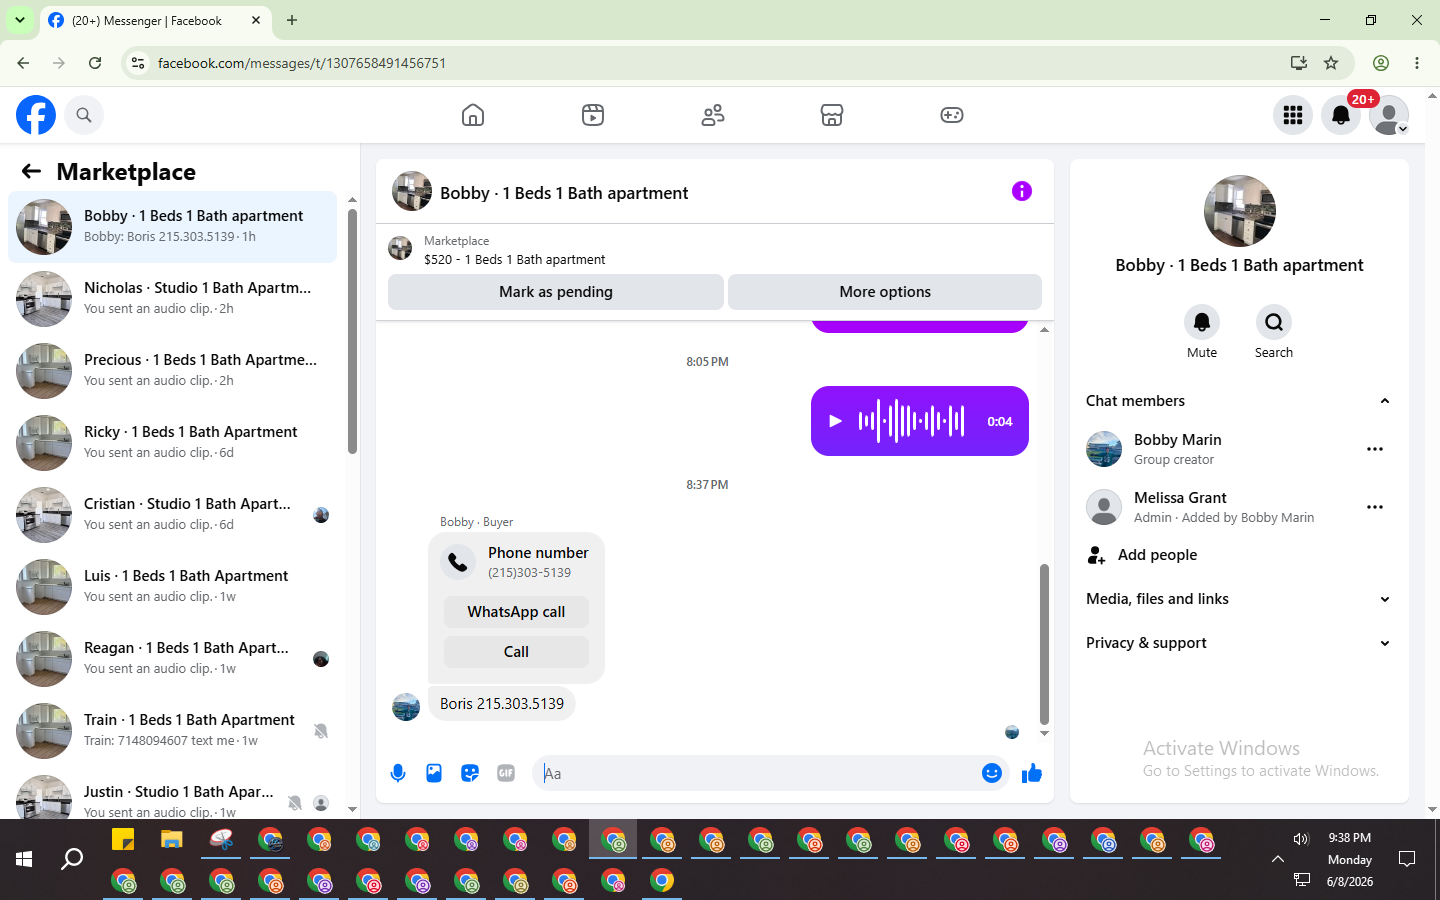This screenshot has height=900, width=1440.
Task: Go back from Marketplace with arrow
Action: 31,171
